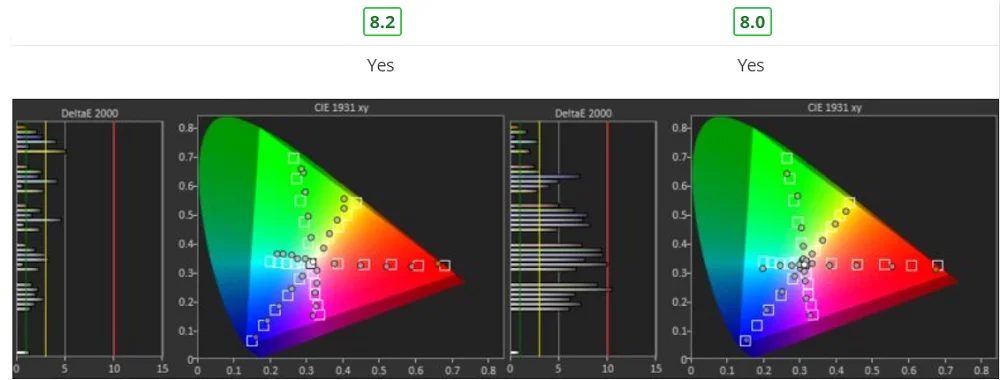The image size is (1000, 380).
Task: Click white point target square in left CIE chart
Action: click(x=311, y=263)
